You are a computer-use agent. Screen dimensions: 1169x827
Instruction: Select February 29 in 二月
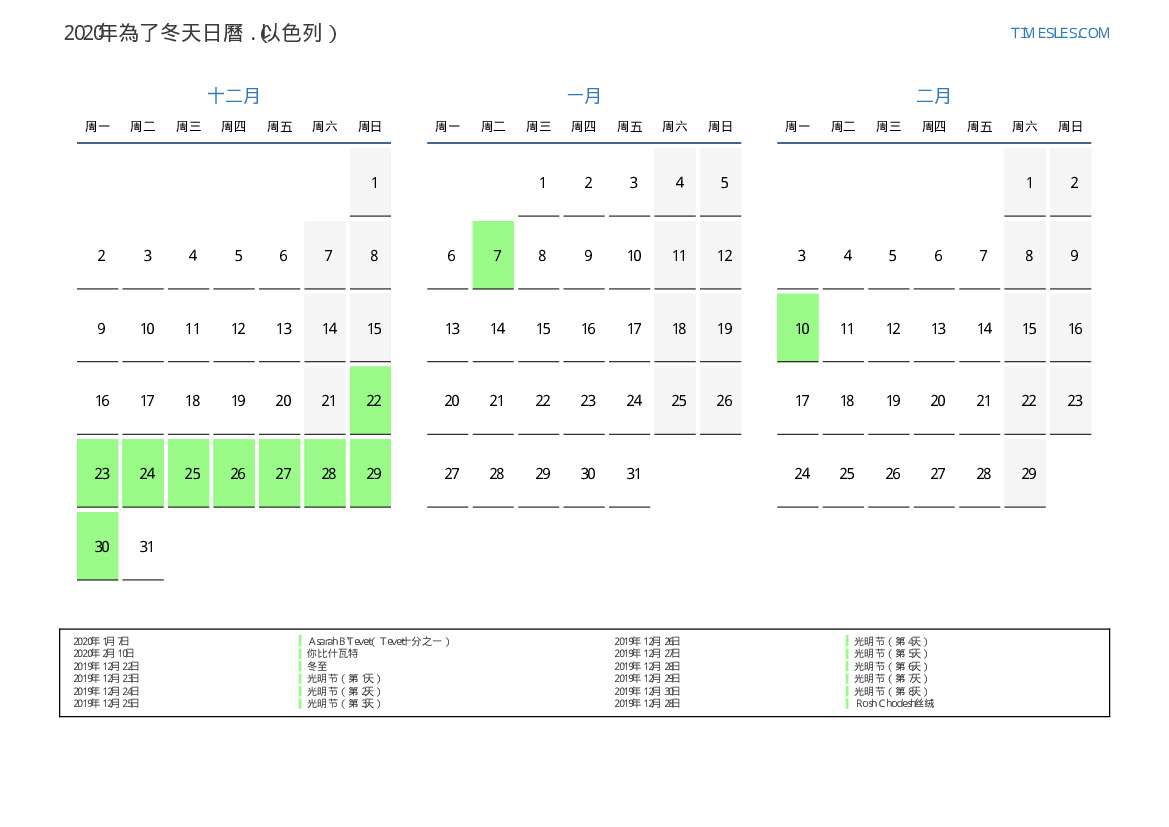tap(1025, 474)
